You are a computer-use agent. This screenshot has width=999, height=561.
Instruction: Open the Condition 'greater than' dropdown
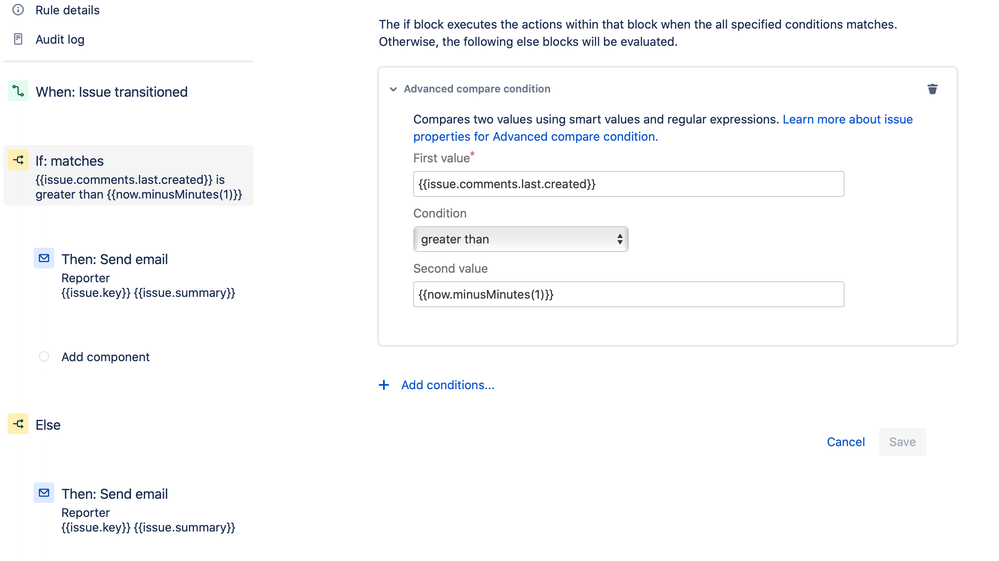[520, 239]
